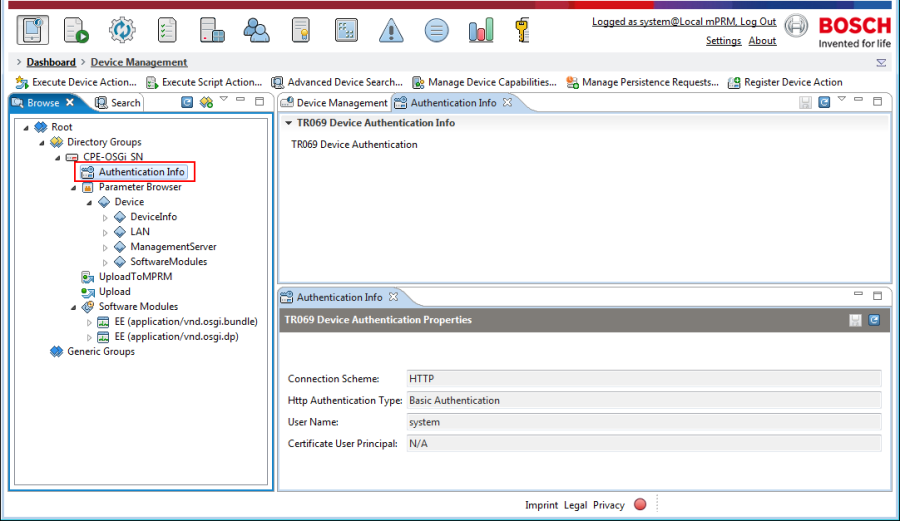Viewport: 900px width, 521px height.
Task: Switch to the Device Management tab
Action: point(334,103)
